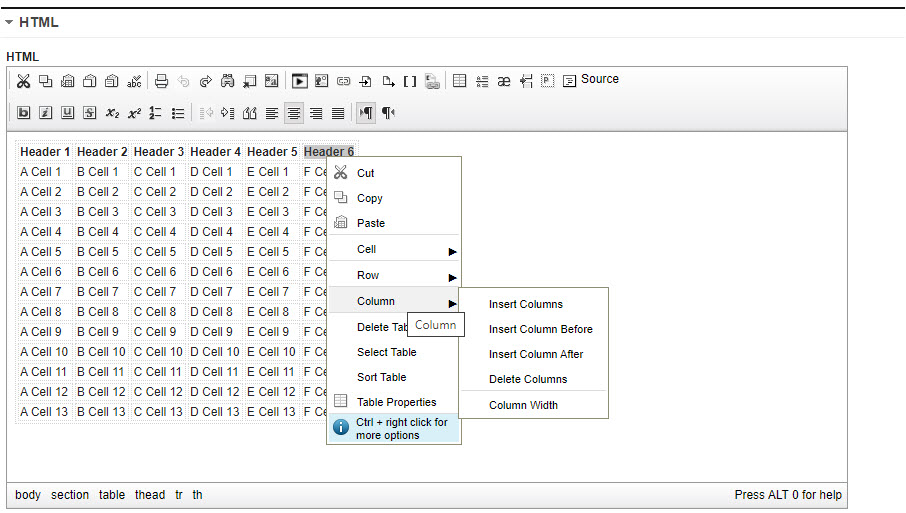The width and height of the screenshot is (906, 513).
Task: Insert a numbered list
Action: pos(155,113)
